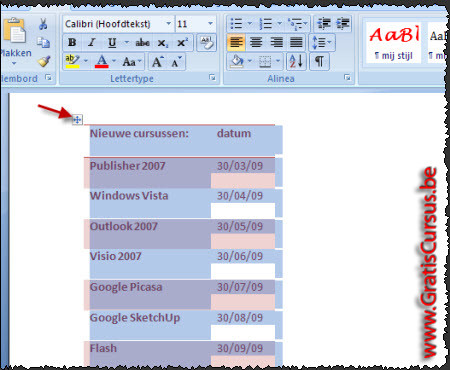
Task: Show paragraph marks pilcrow button
Action: click(x=319, y=61)
